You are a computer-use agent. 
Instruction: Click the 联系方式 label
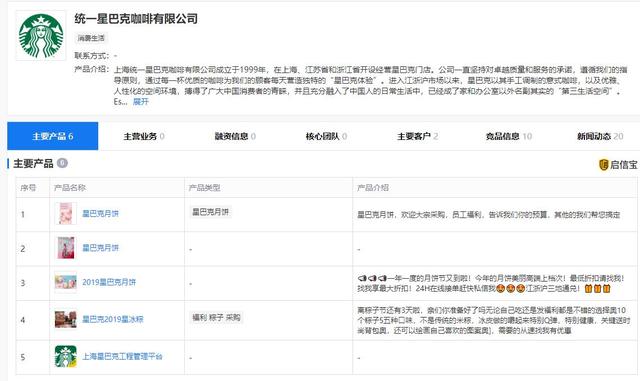coord(91,56)
